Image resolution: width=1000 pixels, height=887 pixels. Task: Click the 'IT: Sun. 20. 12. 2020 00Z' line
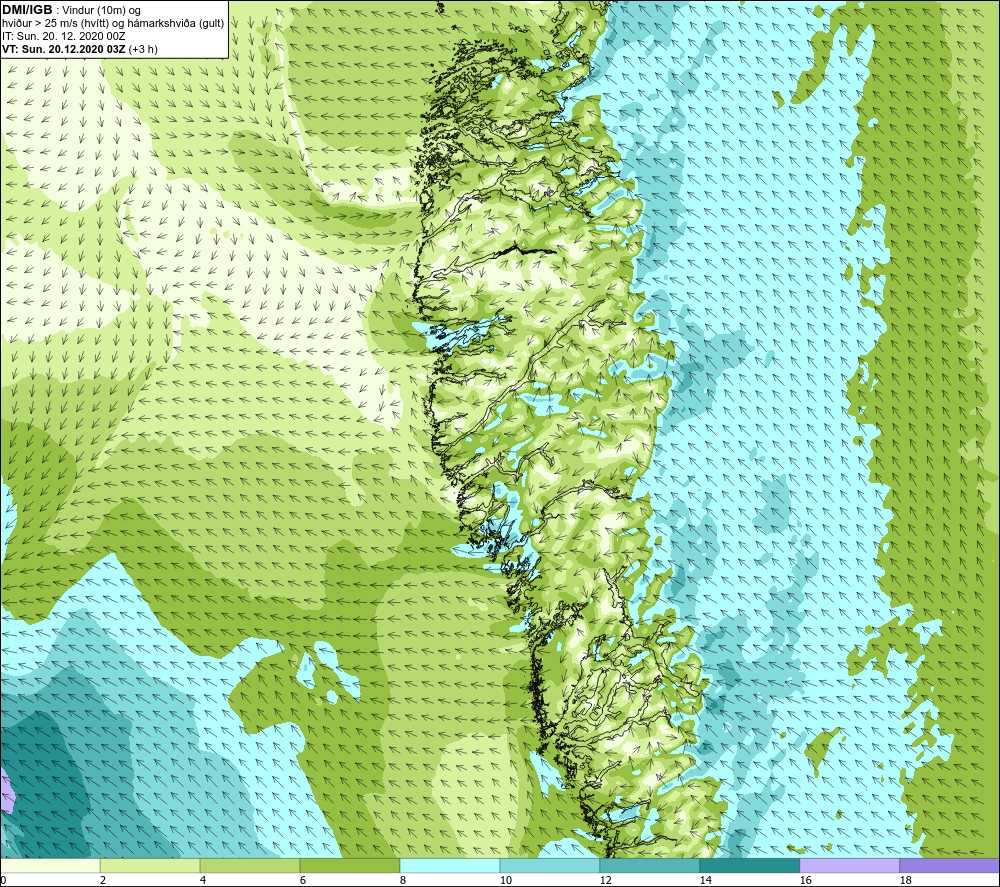64,36
